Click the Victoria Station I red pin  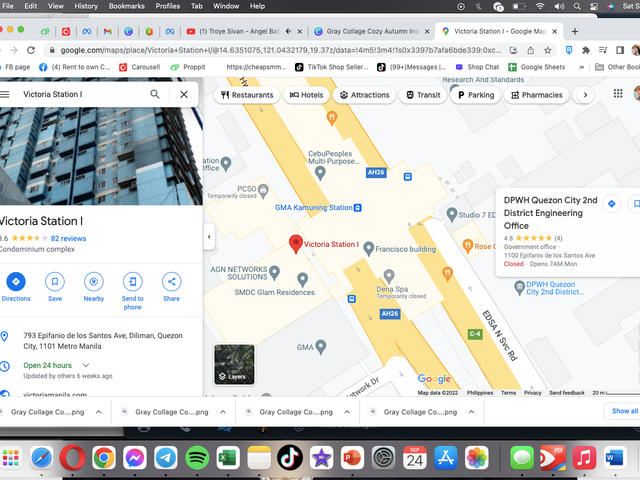[x=296, y=244]
